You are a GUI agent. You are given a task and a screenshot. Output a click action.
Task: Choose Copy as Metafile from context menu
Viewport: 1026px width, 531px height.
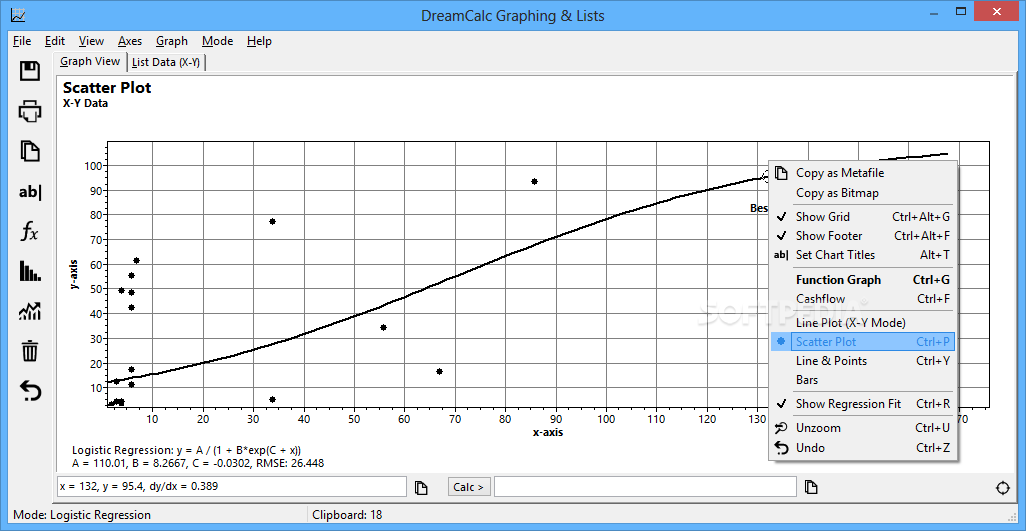tap(862, 173)
